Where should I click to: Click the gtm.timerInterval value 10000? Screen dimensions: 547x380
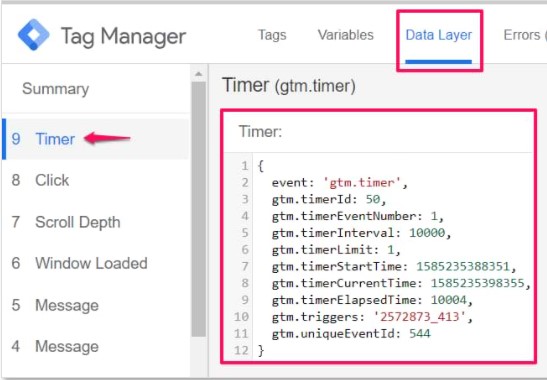pos(427,233)
